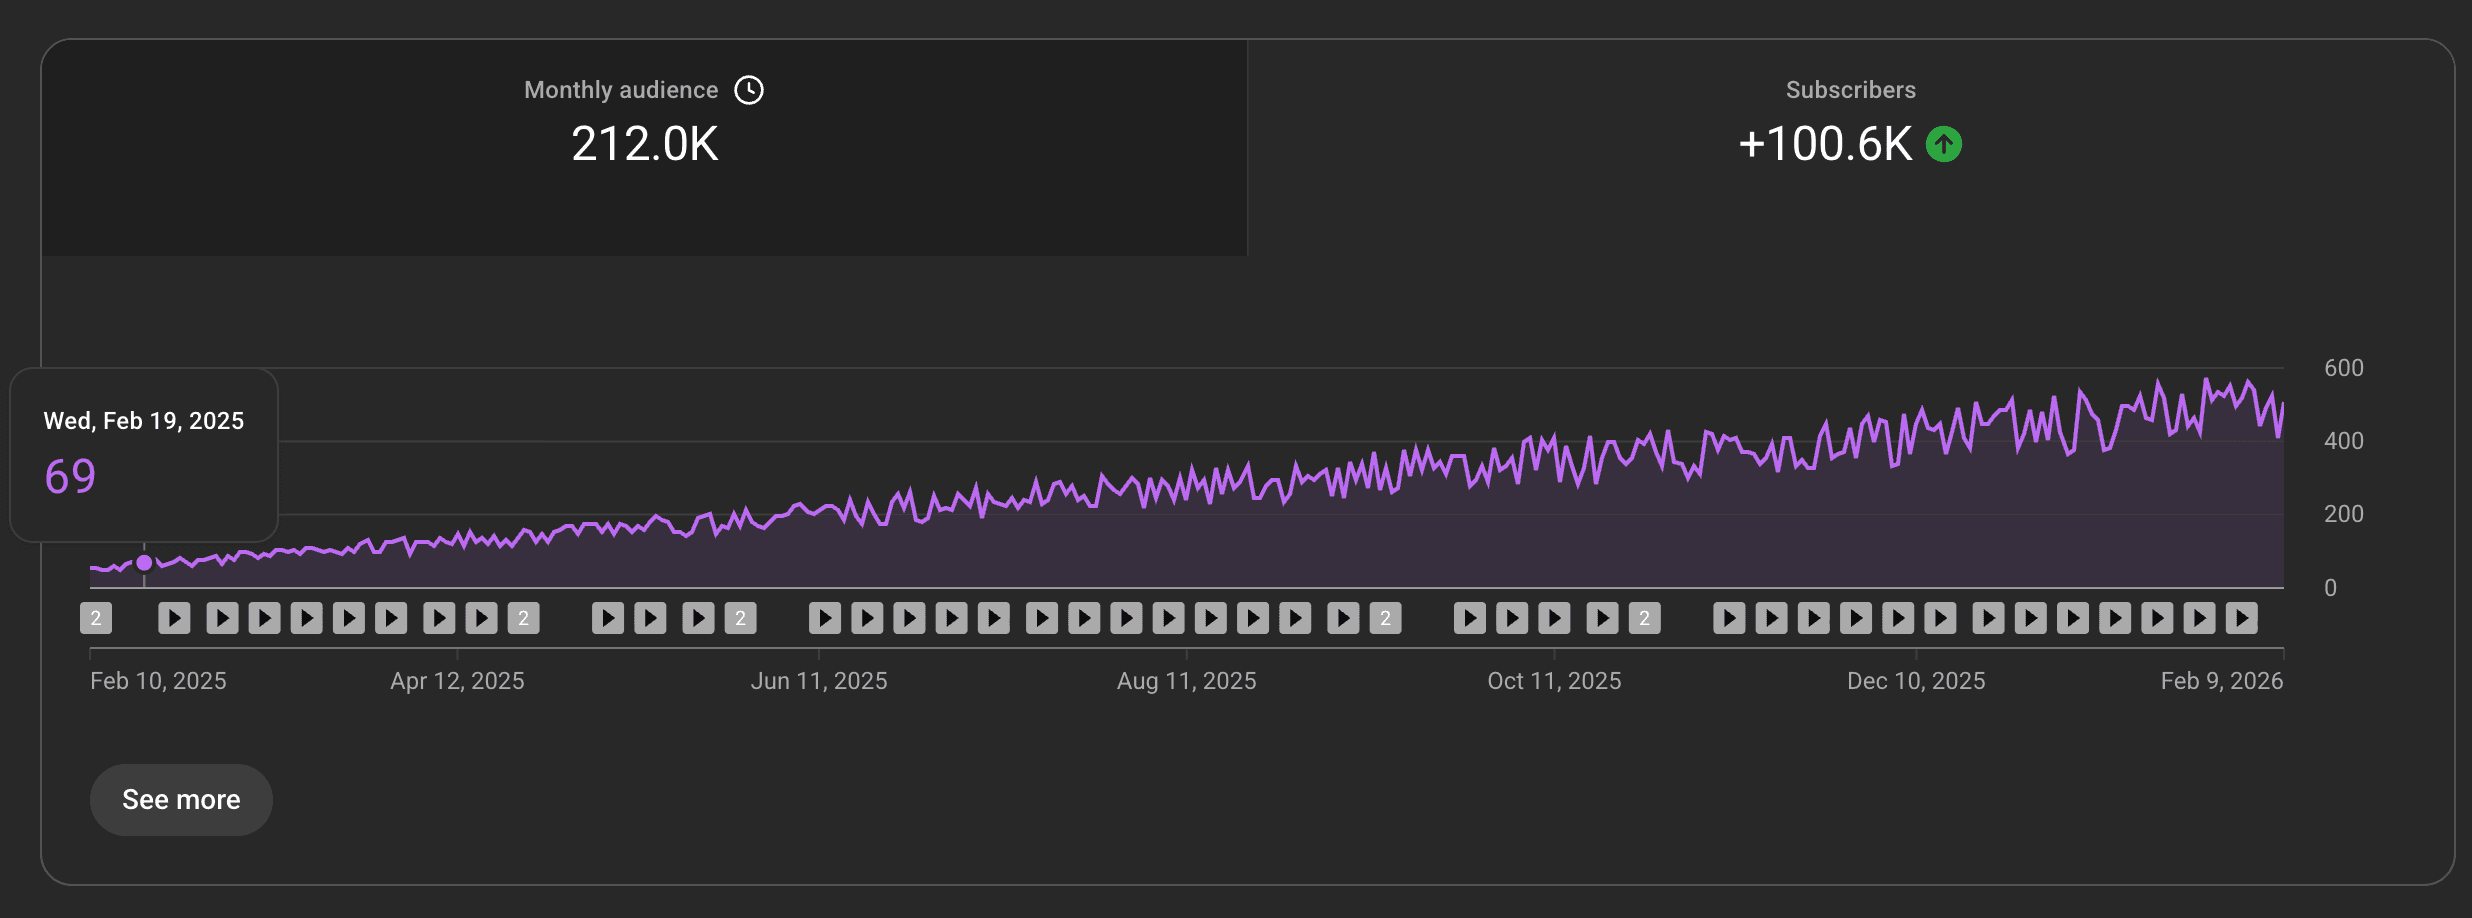Click the leftmost '2' video badge on the timeline

coord(96,618)
